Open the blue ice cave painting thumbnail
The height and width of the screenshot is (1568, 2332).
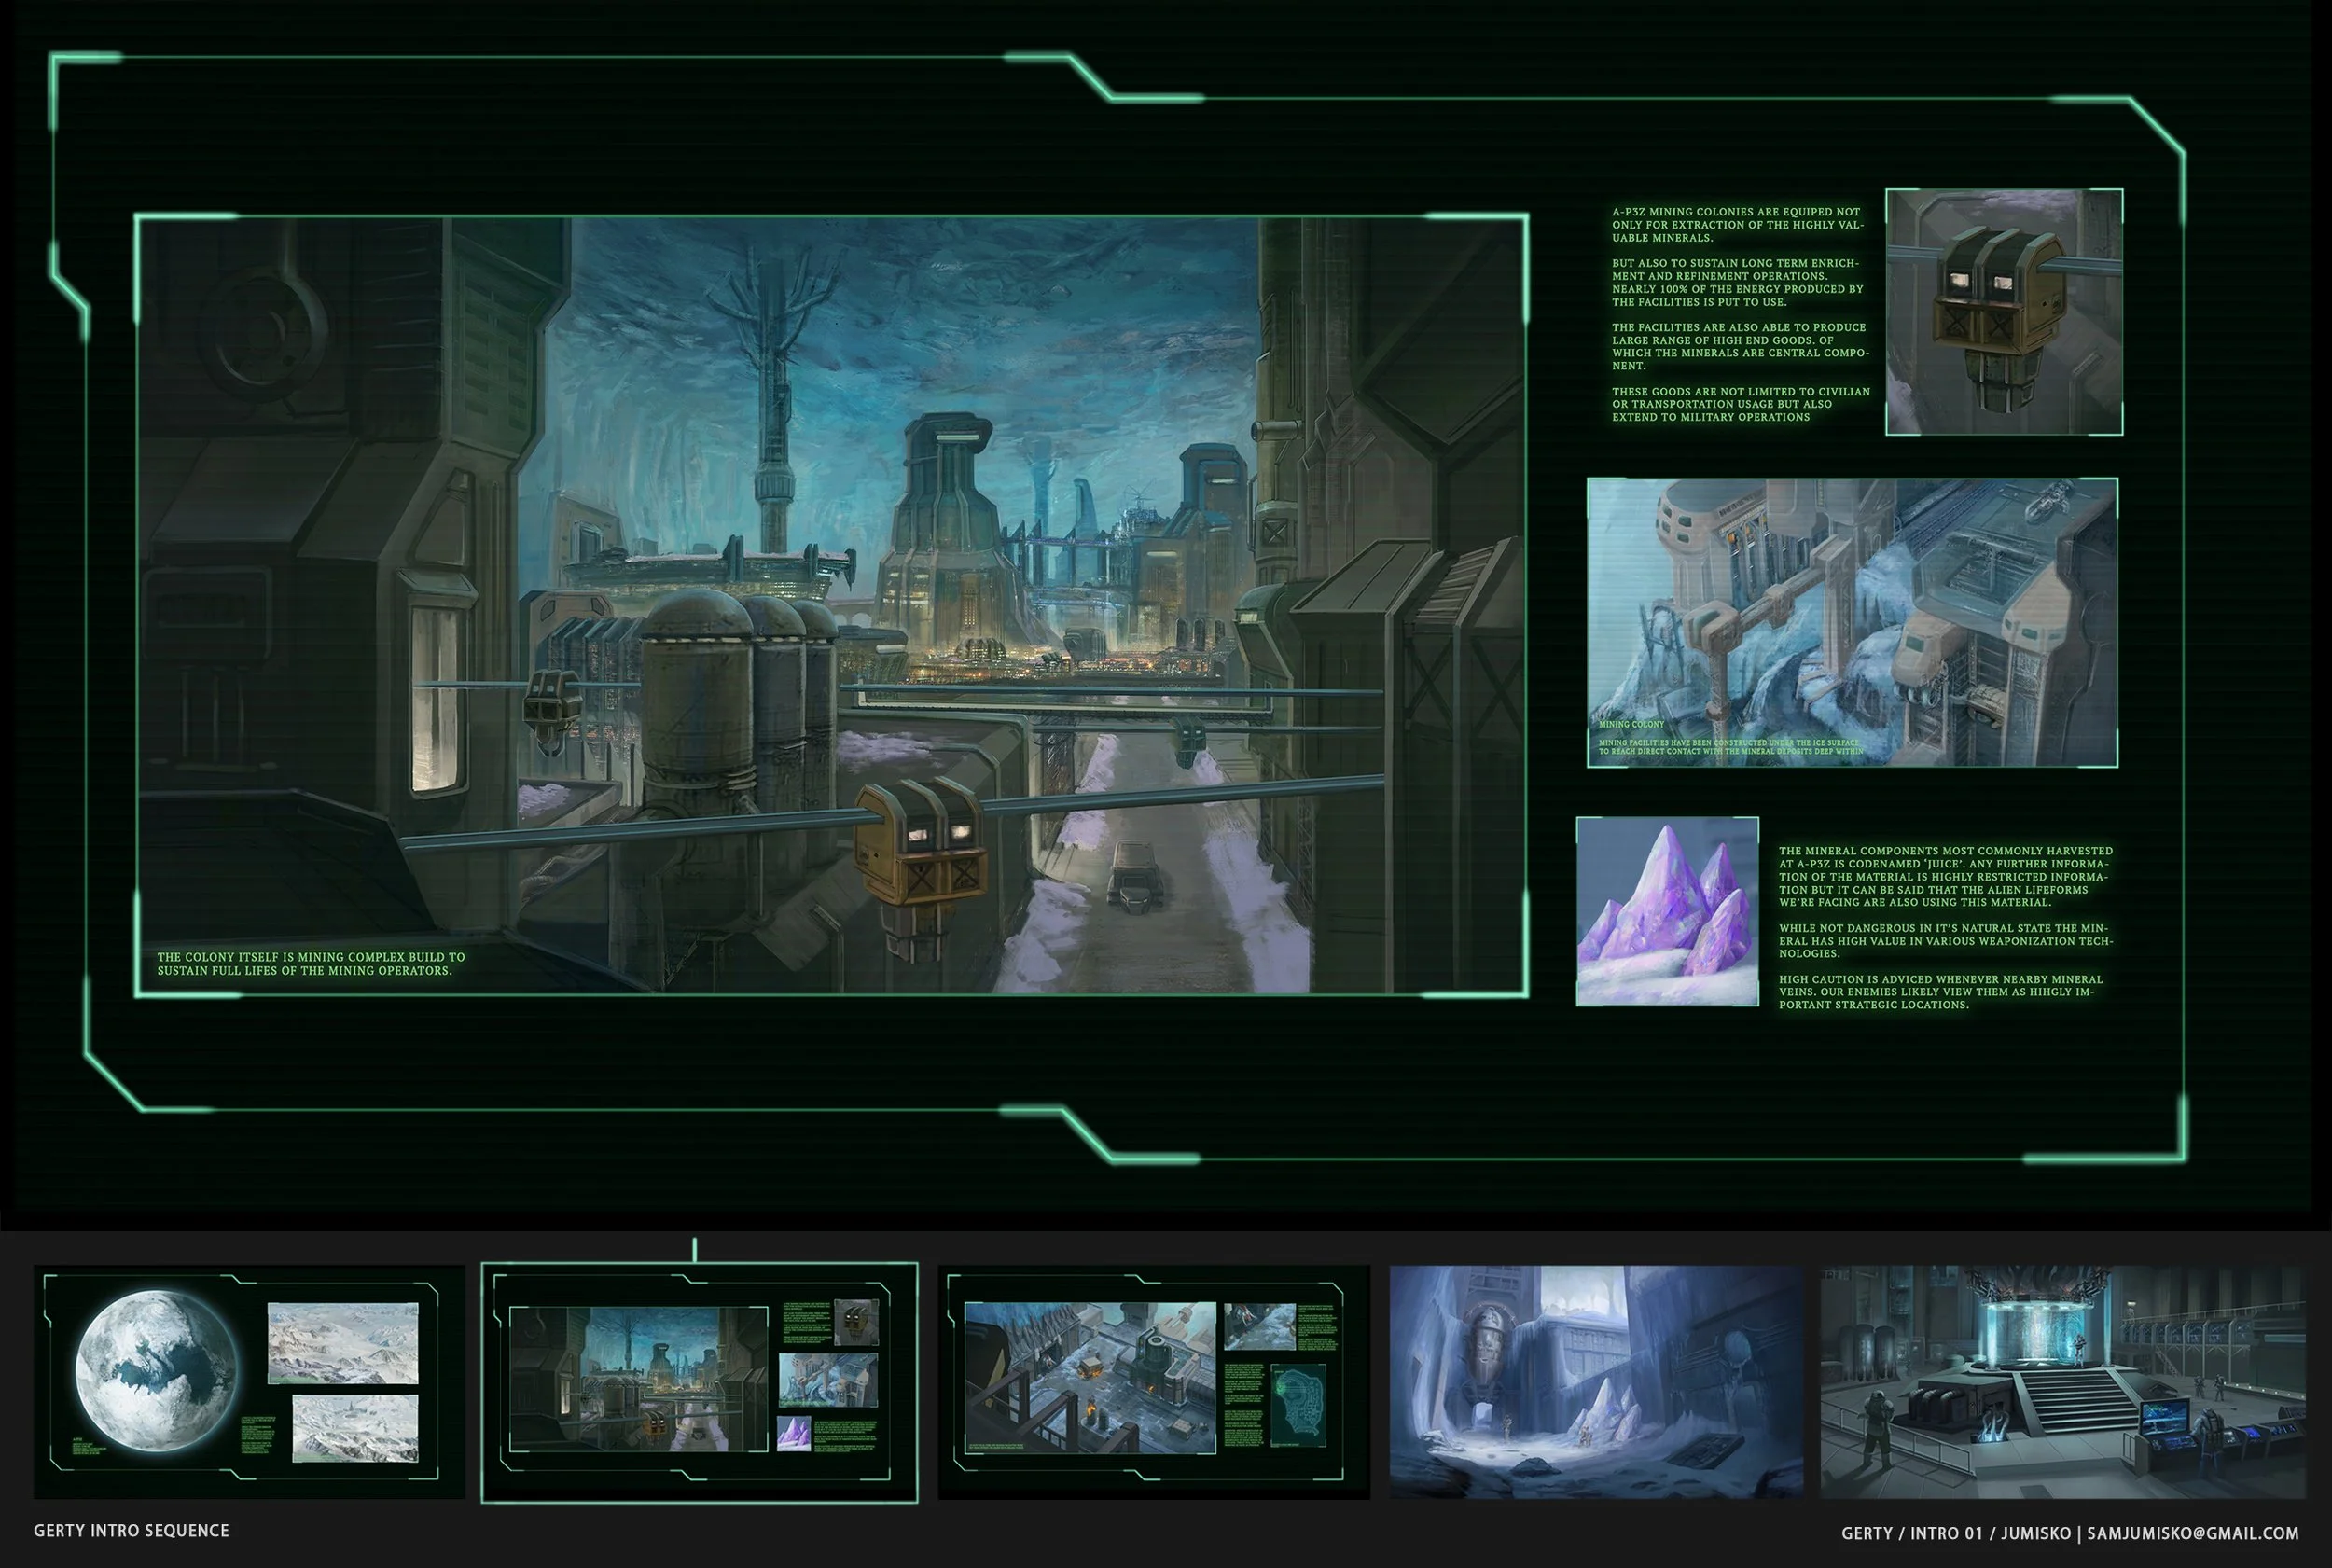click(x=1595, y=1381)
